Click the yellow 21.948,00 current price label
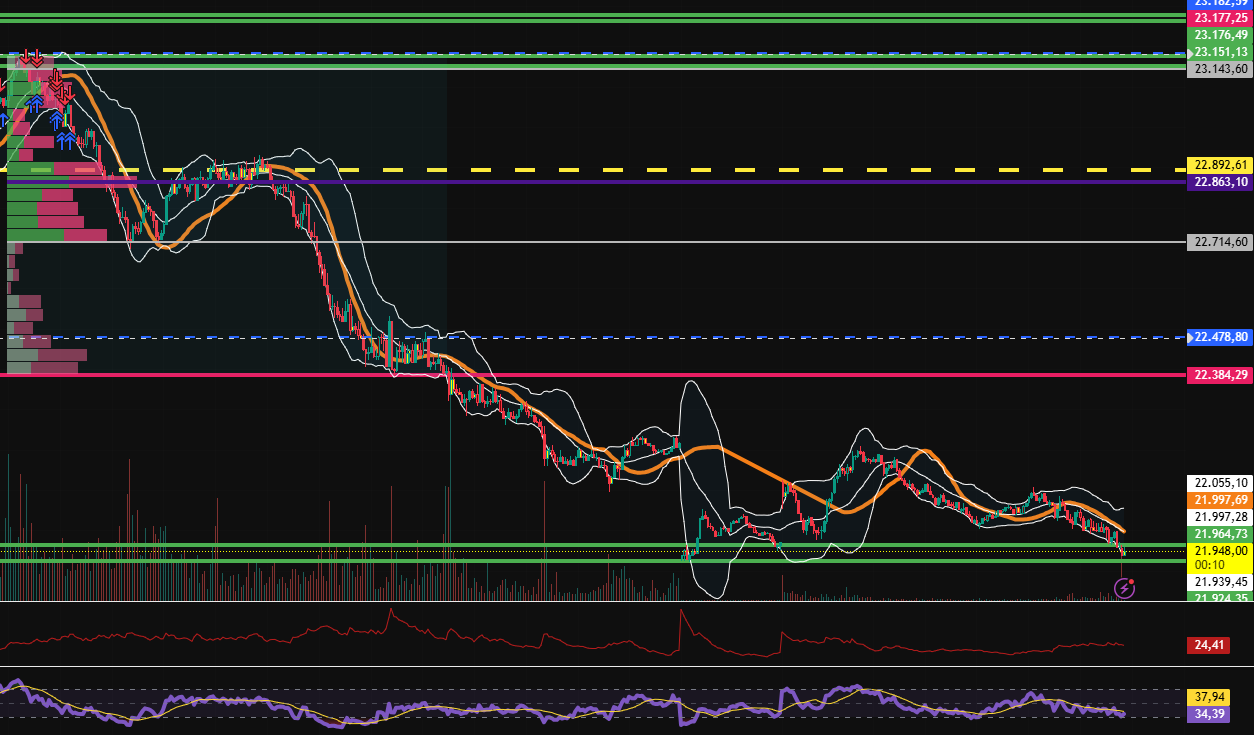1254x735 pixels. tap(1219, 551)
